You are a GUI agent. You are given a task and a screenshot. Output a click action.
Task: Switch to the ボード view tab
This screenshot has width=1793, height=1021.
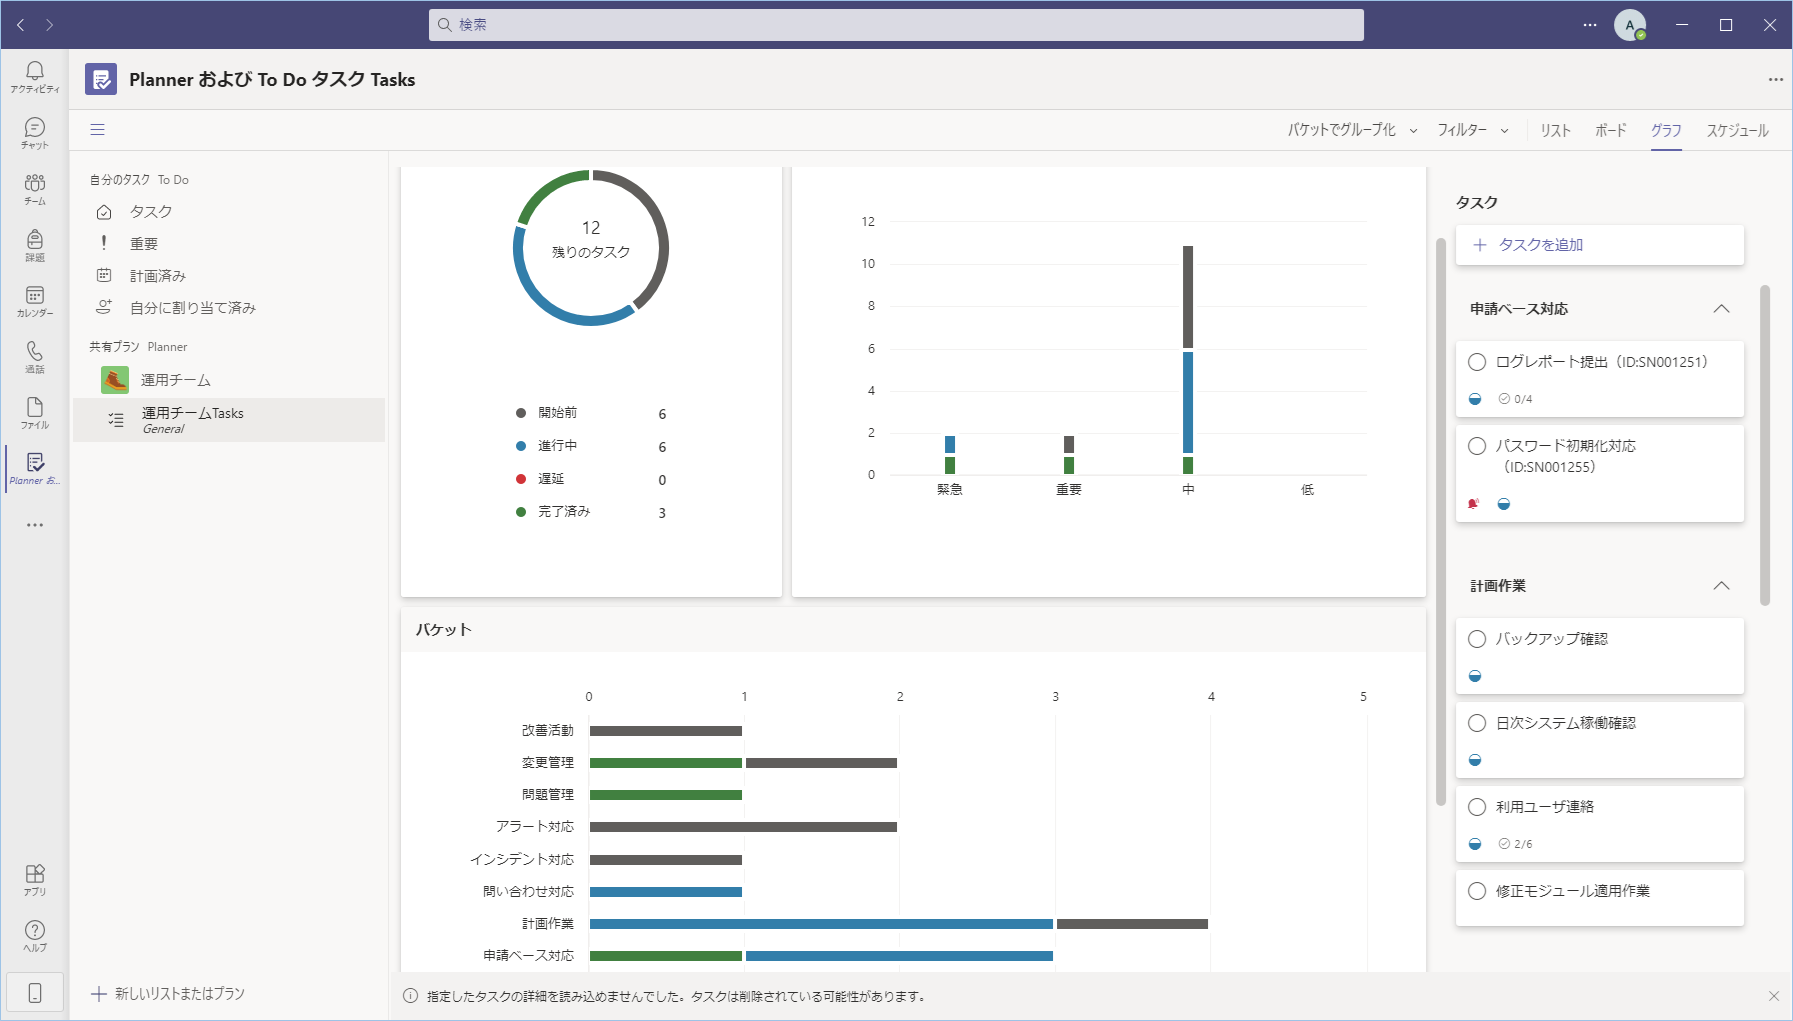1610,130
